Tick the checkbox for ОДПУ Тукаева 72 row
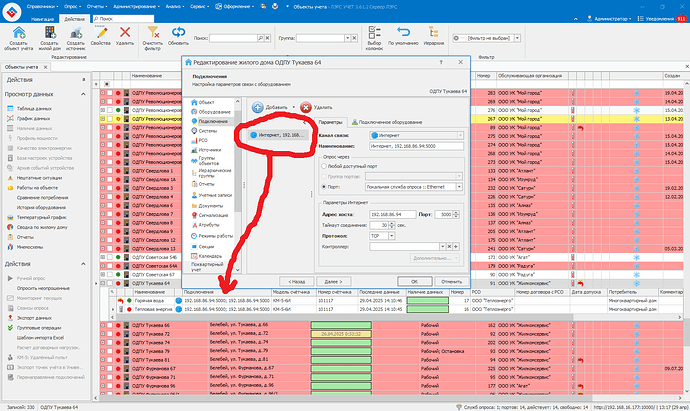Image resolution: width=690 pixels, height=411 pixels. pos(110,334)
